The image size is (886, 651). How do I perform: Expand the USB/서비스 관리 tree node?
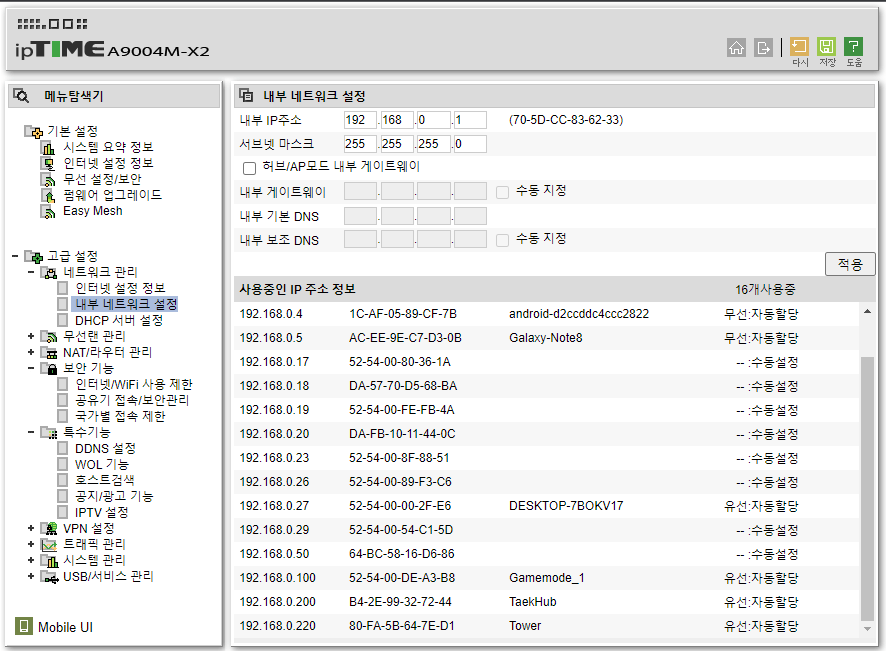[x=31, y=576]
